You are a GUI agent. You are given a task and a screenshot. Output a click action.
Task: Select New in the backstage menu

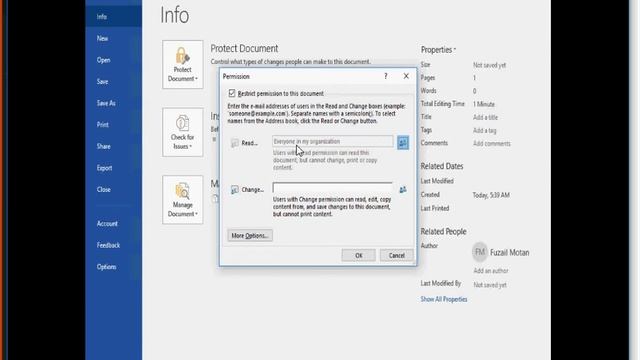click(114, 38)
